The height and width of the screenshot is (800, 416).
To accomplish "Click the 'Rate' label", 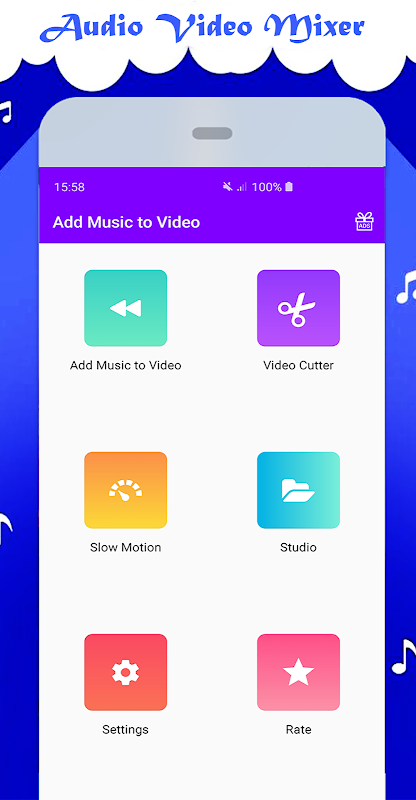I will [x=299, y=730].
